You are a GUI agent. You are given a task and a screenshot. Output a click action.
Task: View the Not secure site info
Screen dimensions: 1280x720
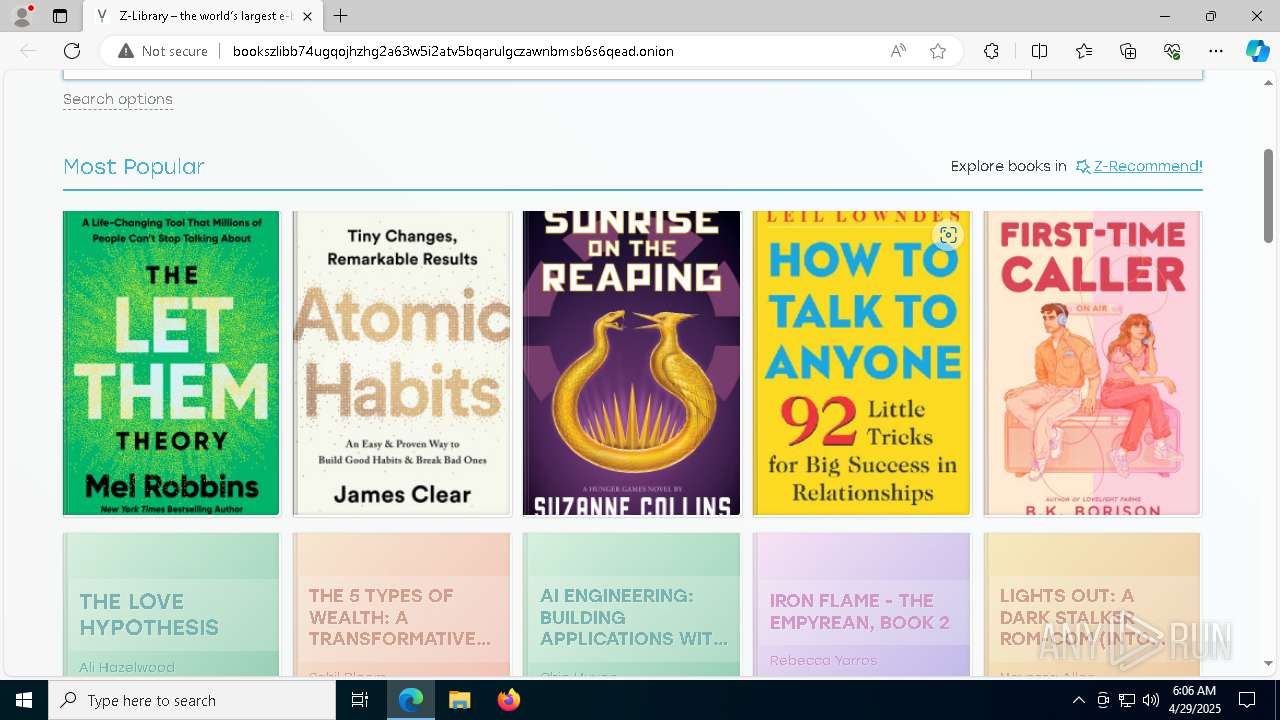[x=163, y=51]
